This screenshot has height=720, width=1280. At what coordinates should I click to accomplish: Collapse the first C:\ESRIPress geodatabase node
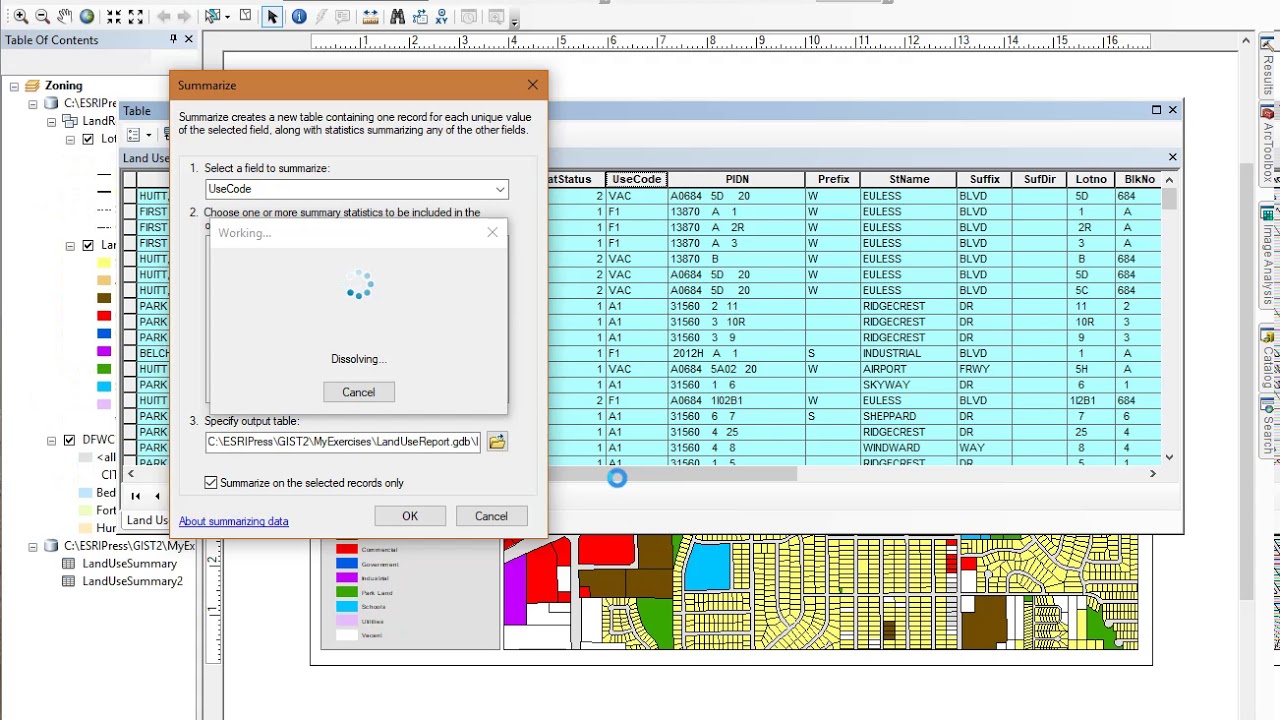point(33,104)
